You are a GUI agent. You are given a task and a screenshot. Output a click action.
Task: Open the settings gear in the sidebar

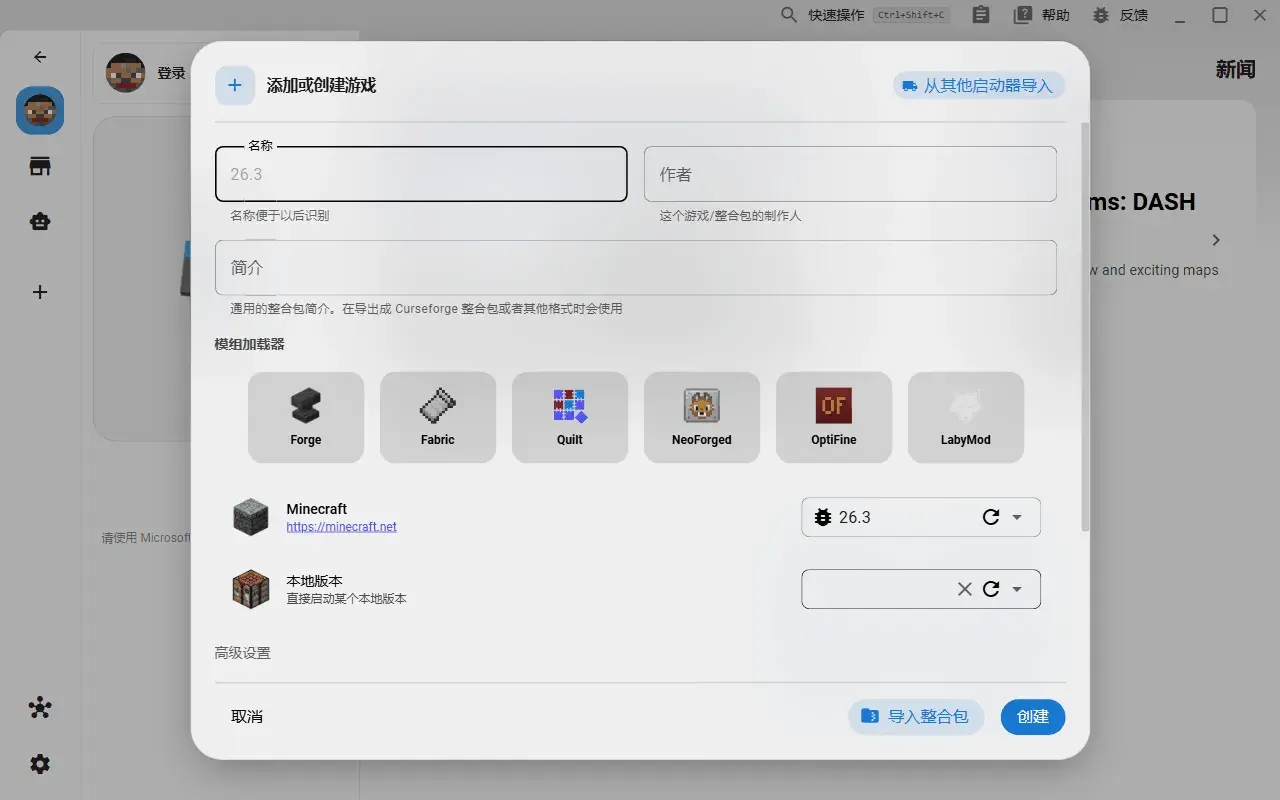pyautogui.click(x=40, y=764)
